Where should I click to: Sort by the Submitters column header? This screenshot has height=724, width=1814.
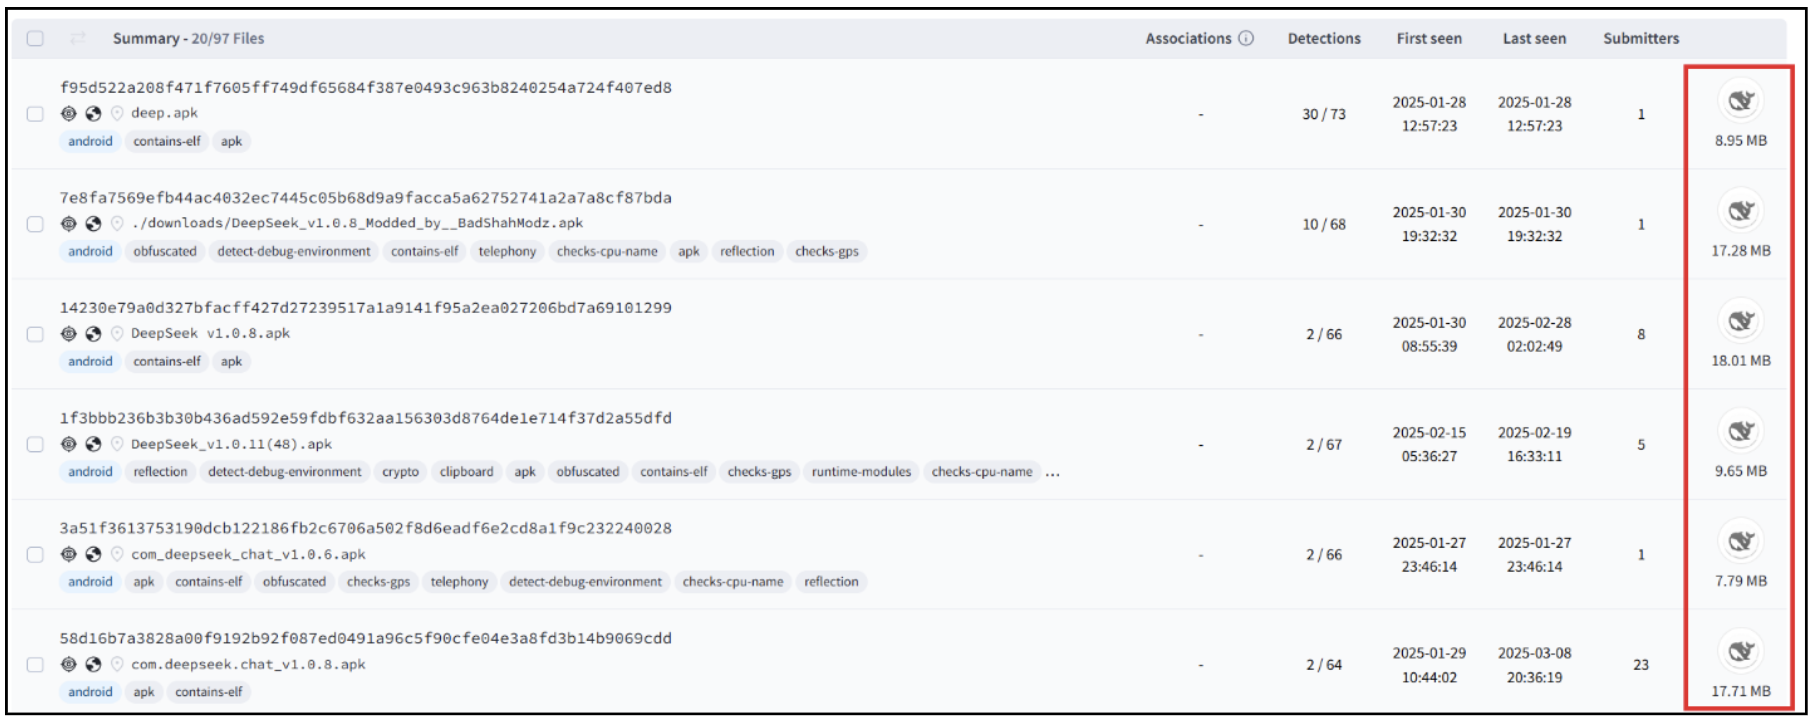click(x=1640, y=38)
